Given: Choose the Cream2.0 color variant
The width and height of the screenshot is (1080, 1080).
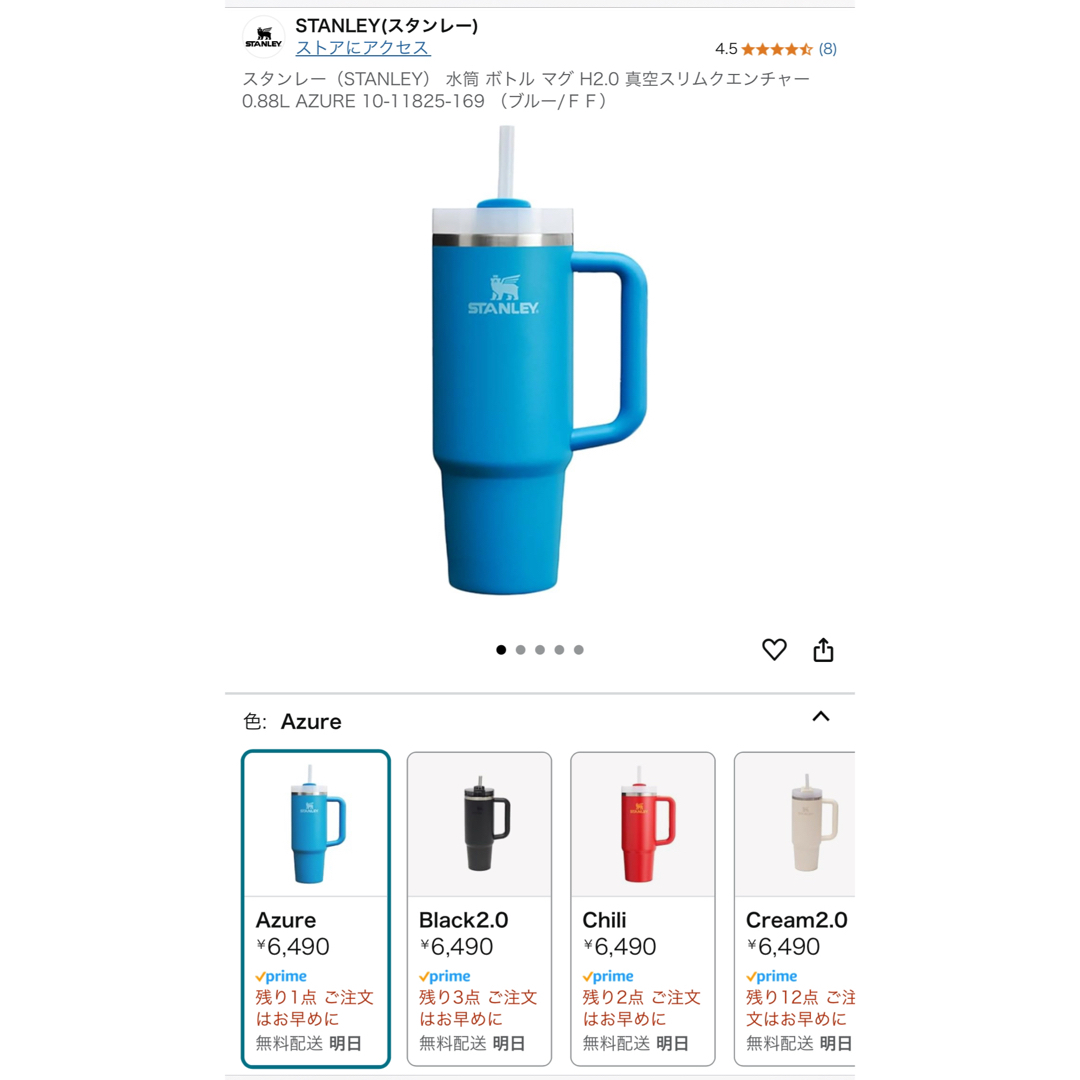Looking at the screenshot, I should tap(795, 908).
